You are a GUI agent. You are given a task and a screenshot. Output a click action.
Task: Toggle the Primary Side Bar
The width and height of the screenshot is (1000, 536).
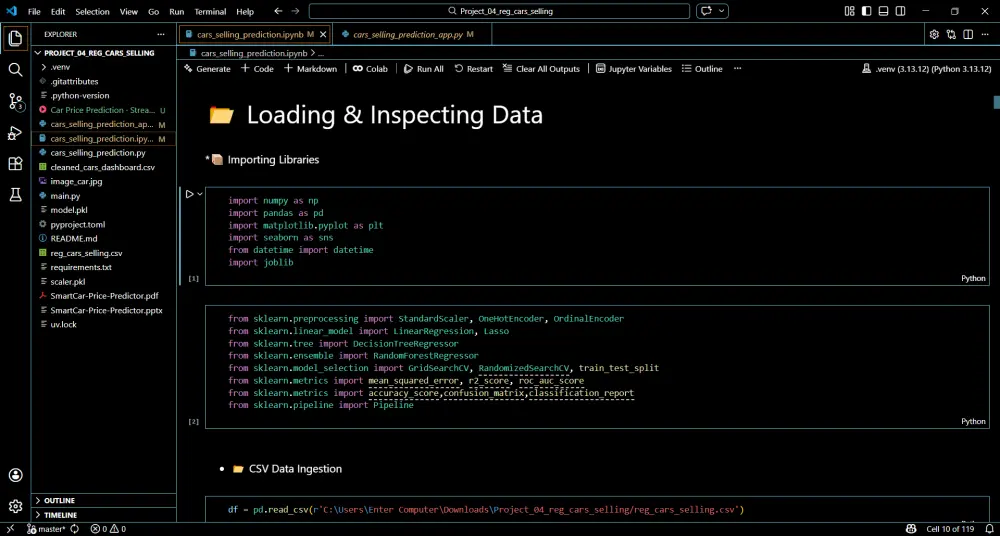(866, 11)
